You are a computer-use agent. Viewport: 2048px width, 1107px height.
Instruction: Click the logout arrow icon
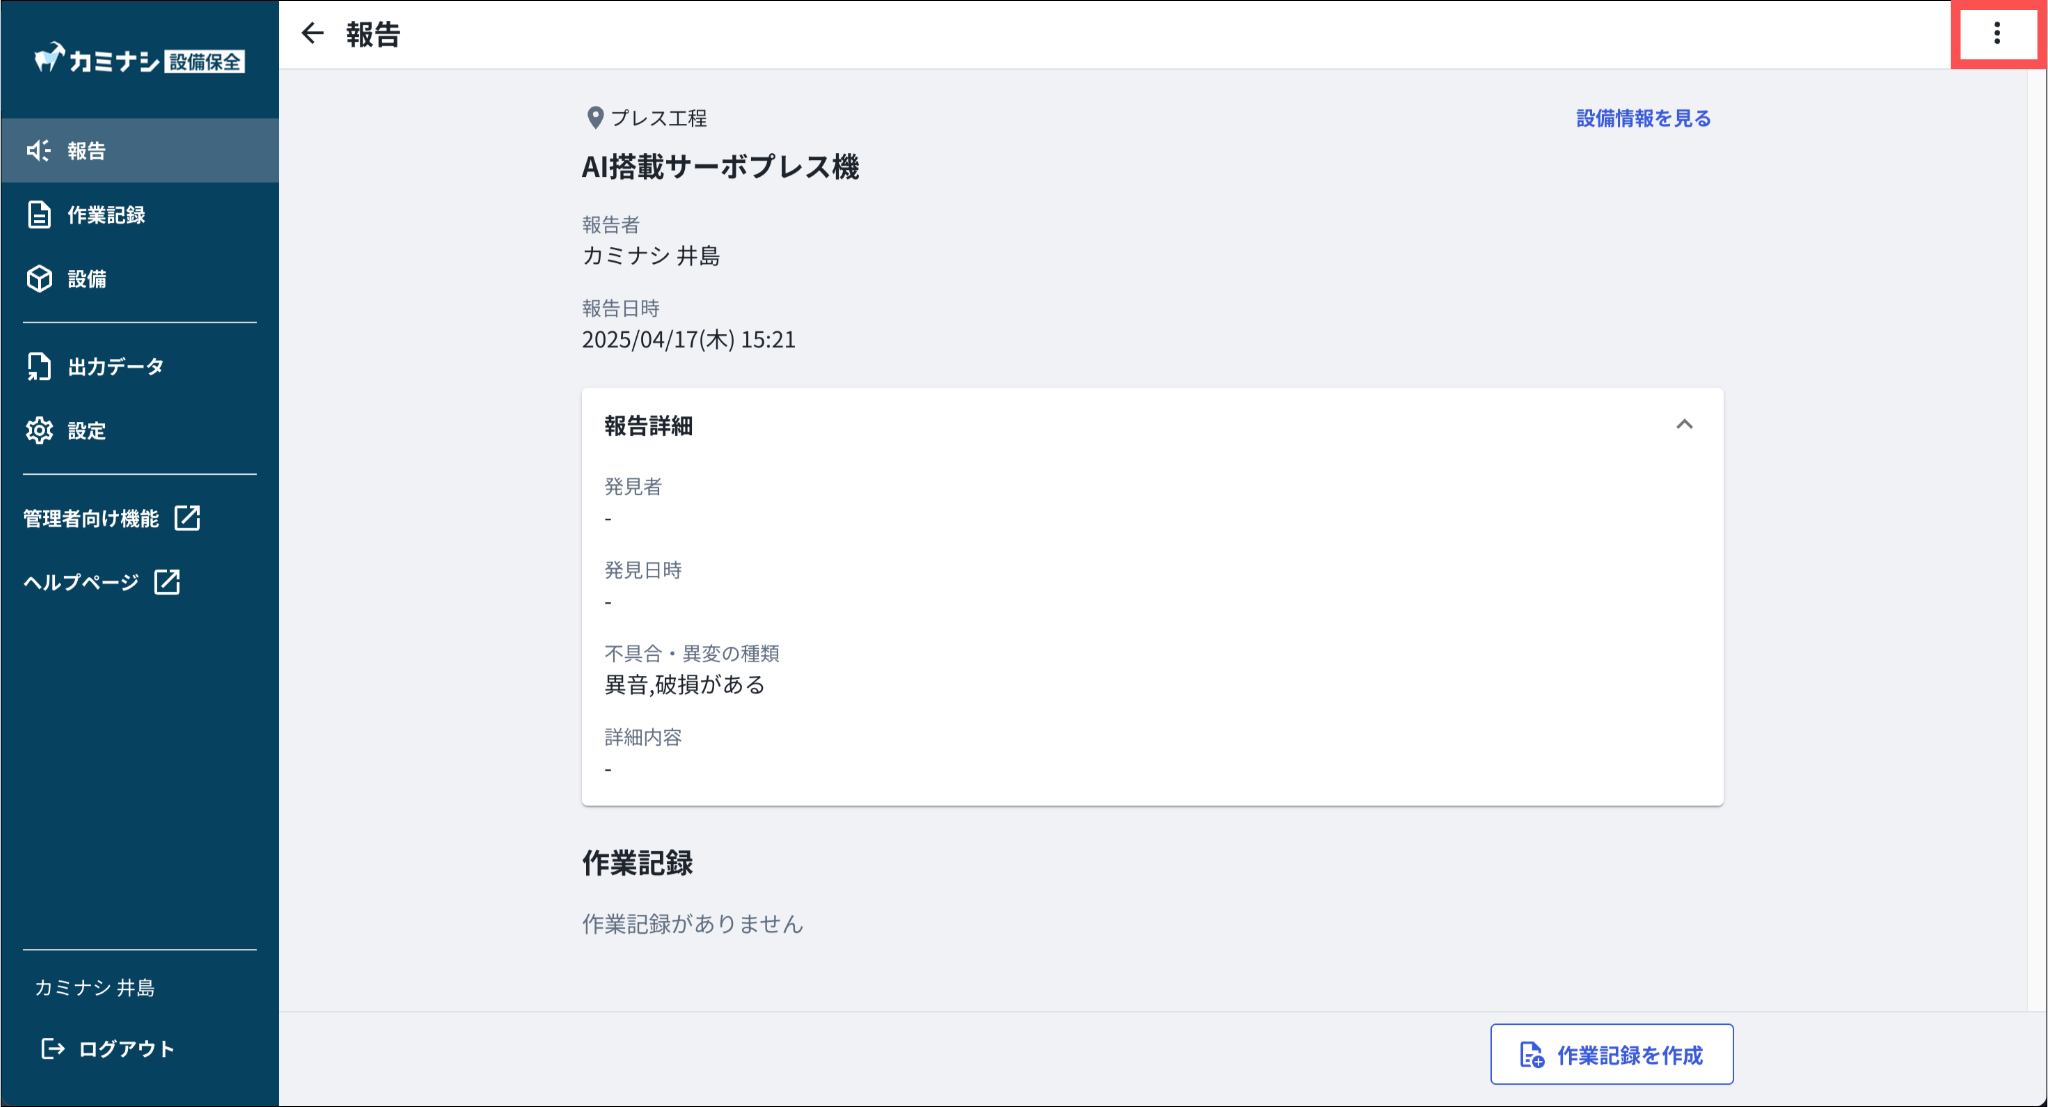[52, 1049]
